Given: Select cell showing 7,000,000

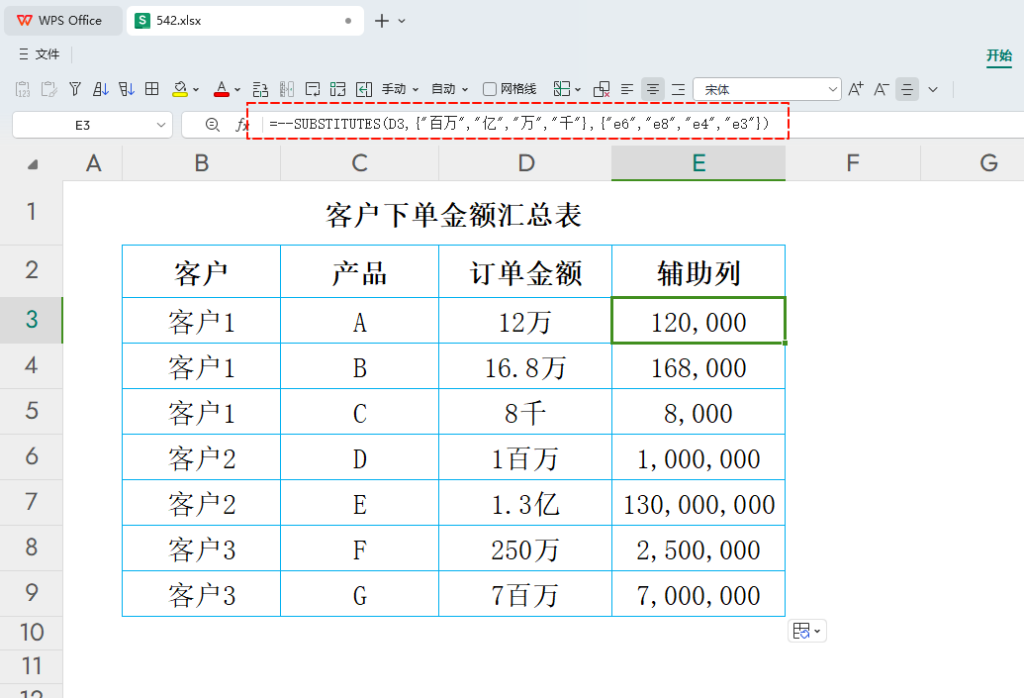Looking at the screenshot, I should [x=698, y=594].
